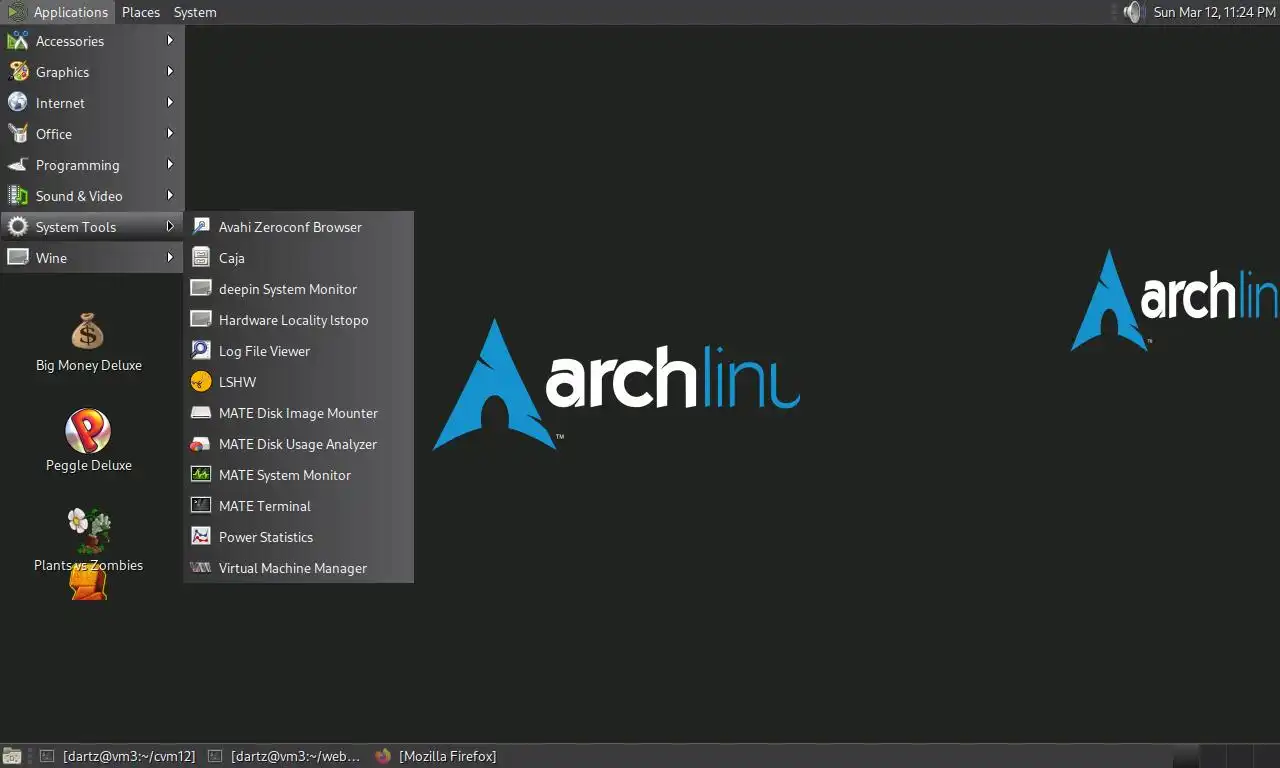Click the System Tools submenu arrow

[170, 227]
